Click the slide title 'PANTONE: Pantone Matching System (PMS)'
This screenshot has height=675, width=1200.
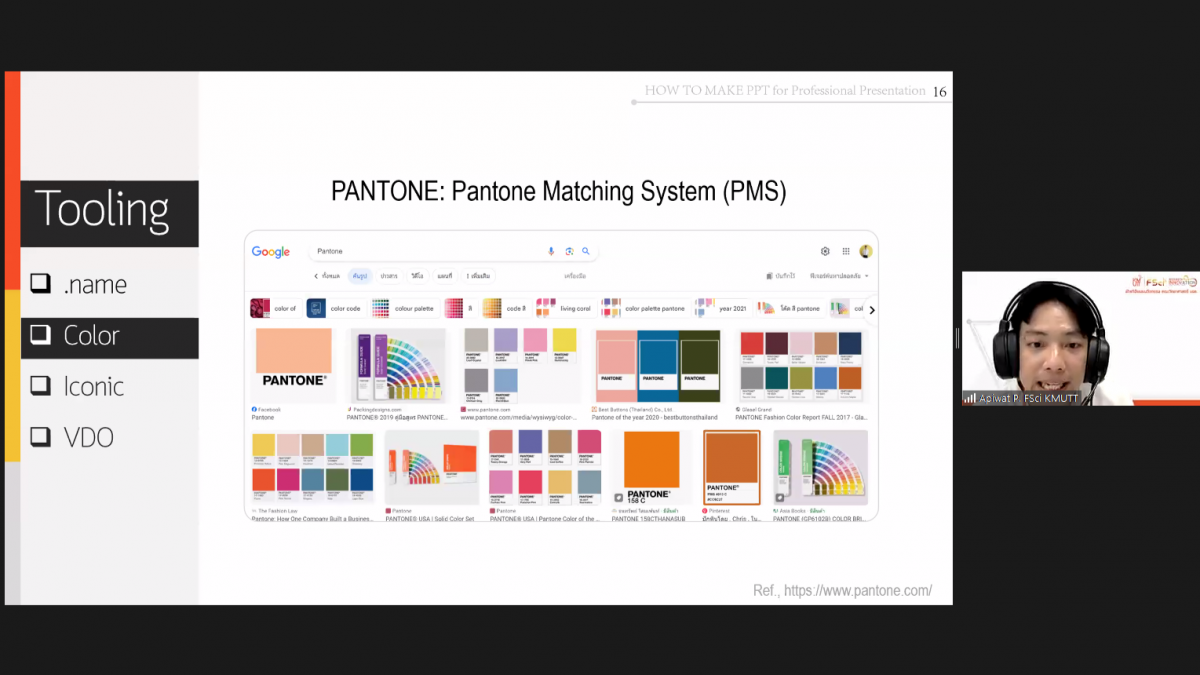[559, 191]
